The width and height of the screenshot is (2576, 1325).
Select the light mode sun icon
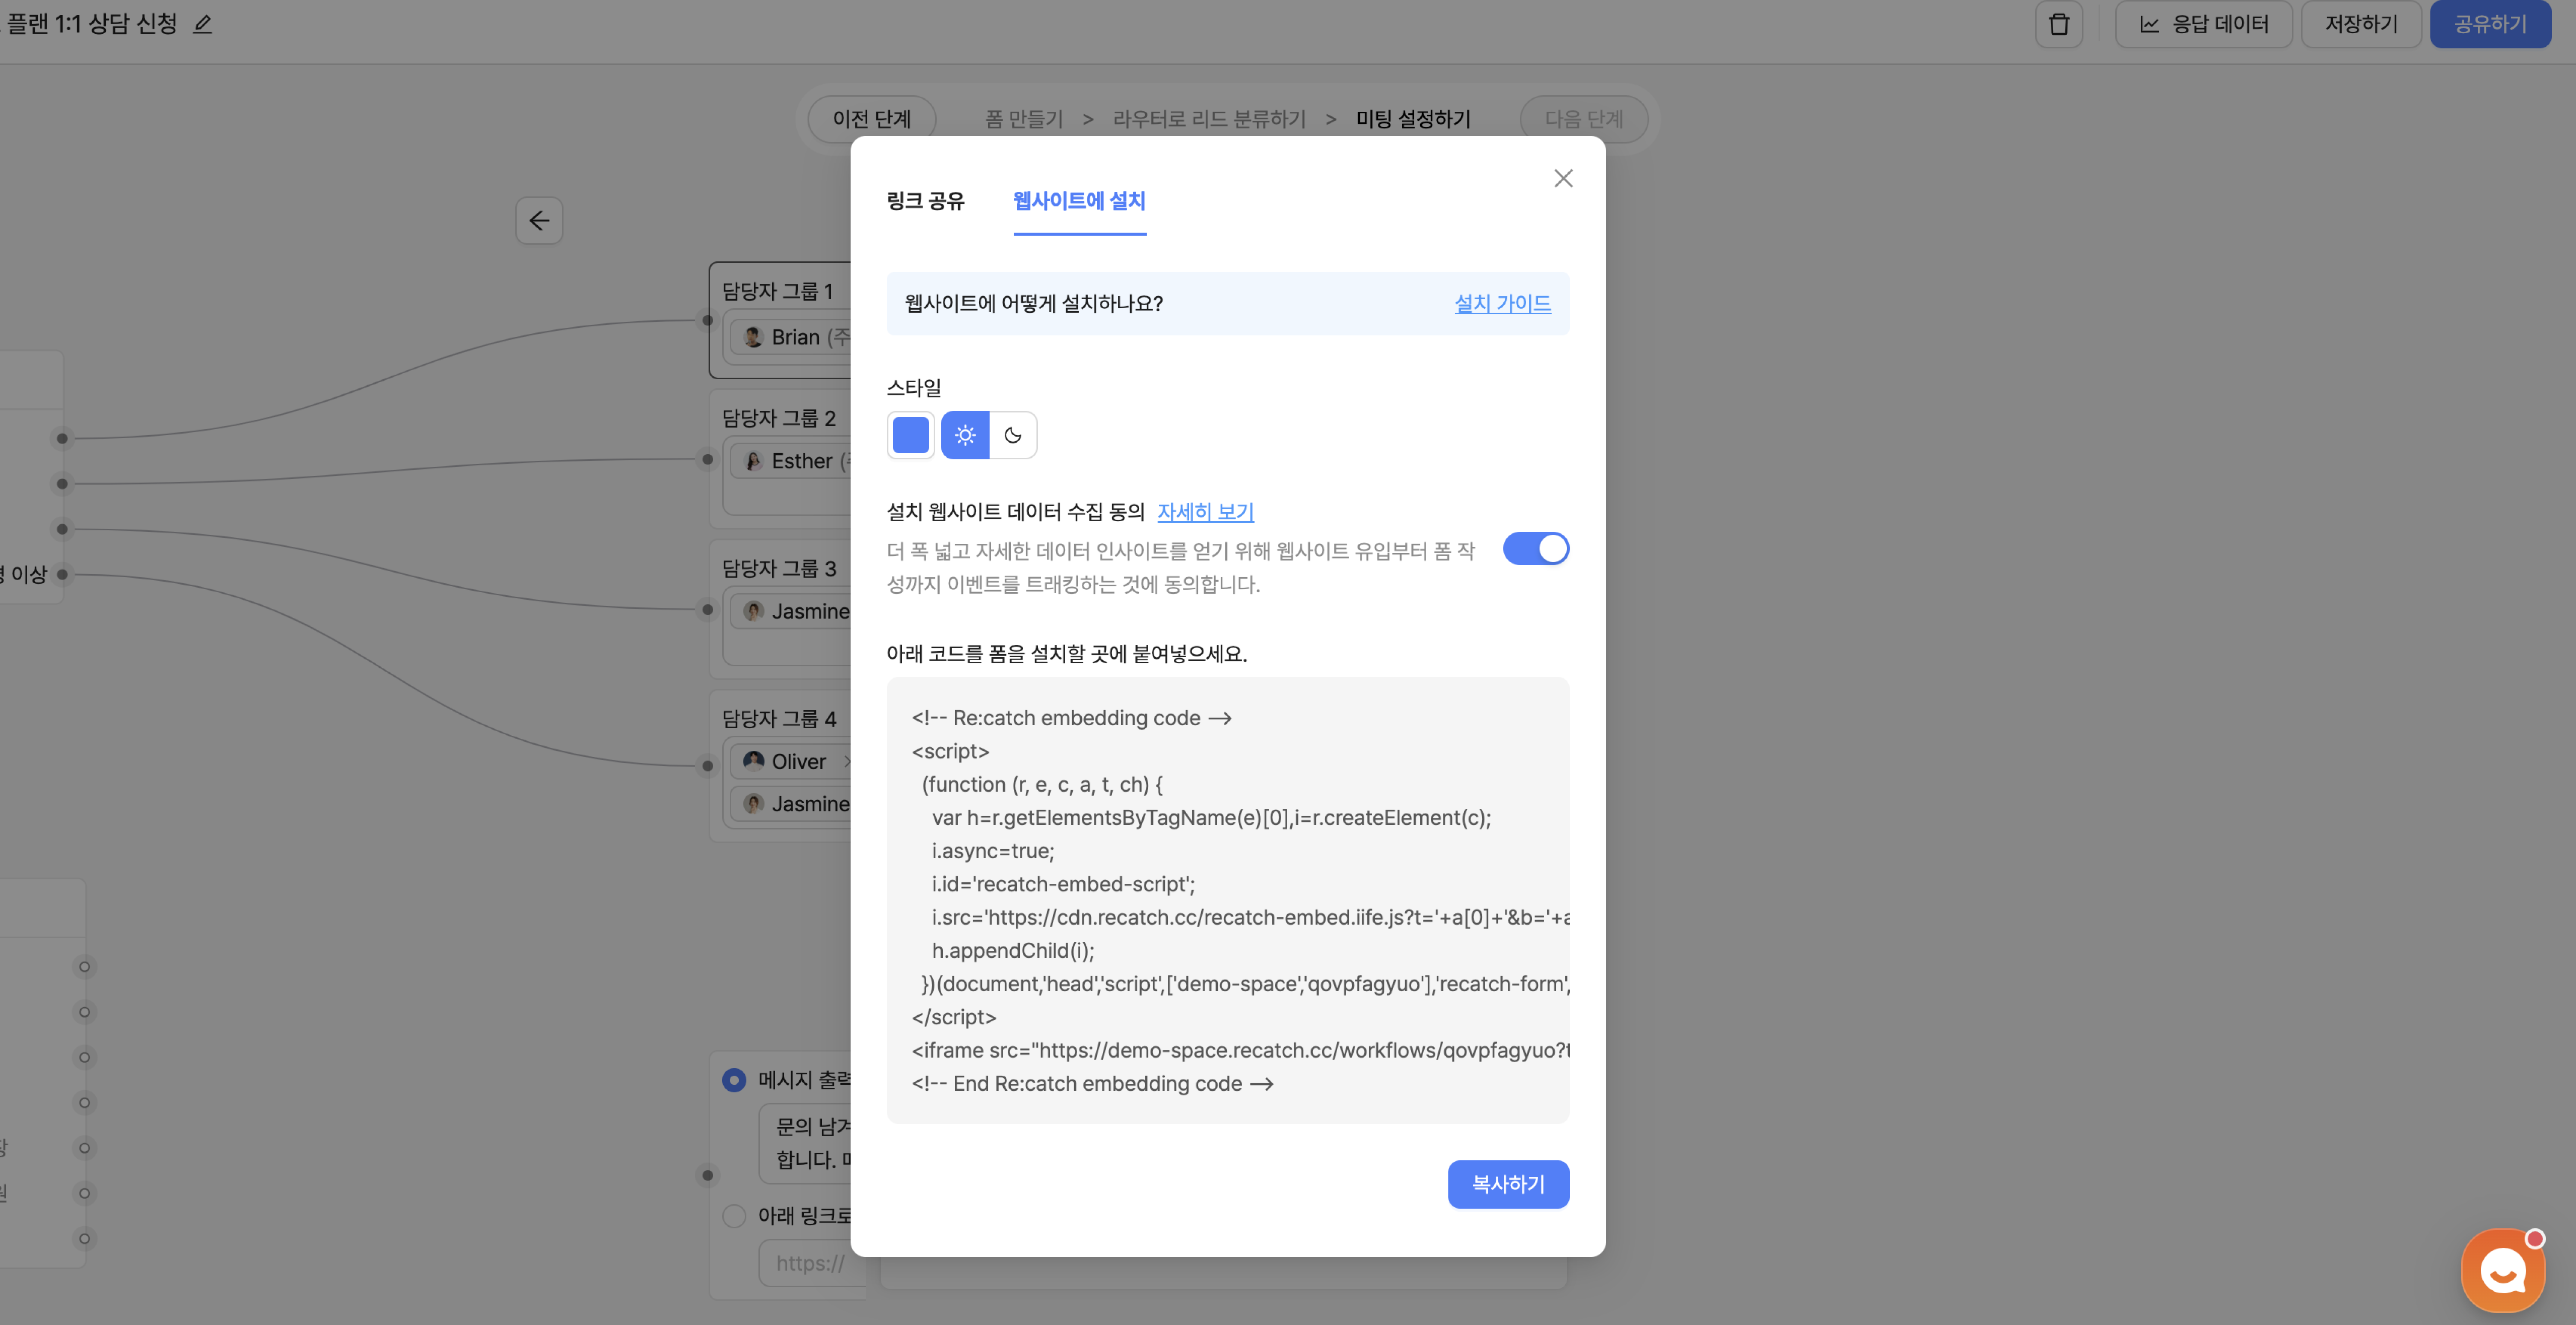point(964,435)
